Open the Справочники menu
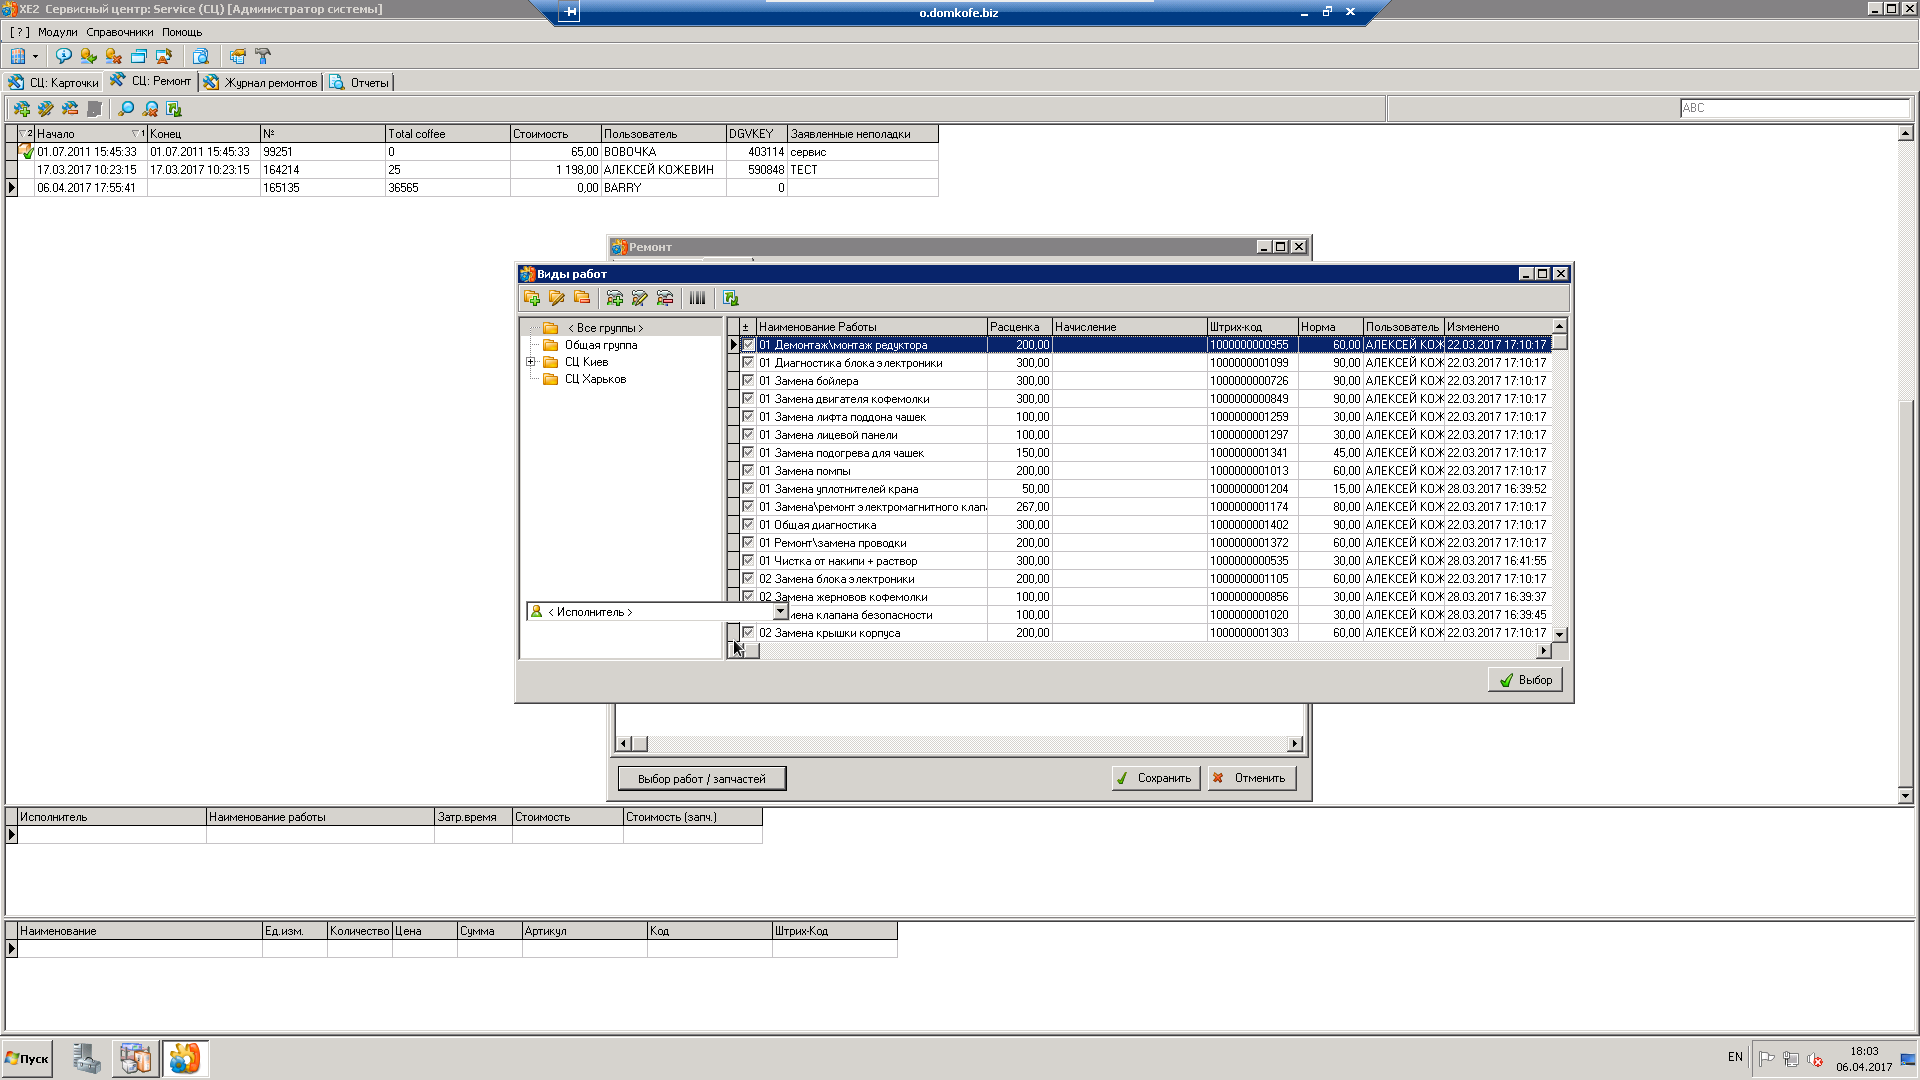Viewport: 1920px width, 1080px height. click(x=119, y=32)
